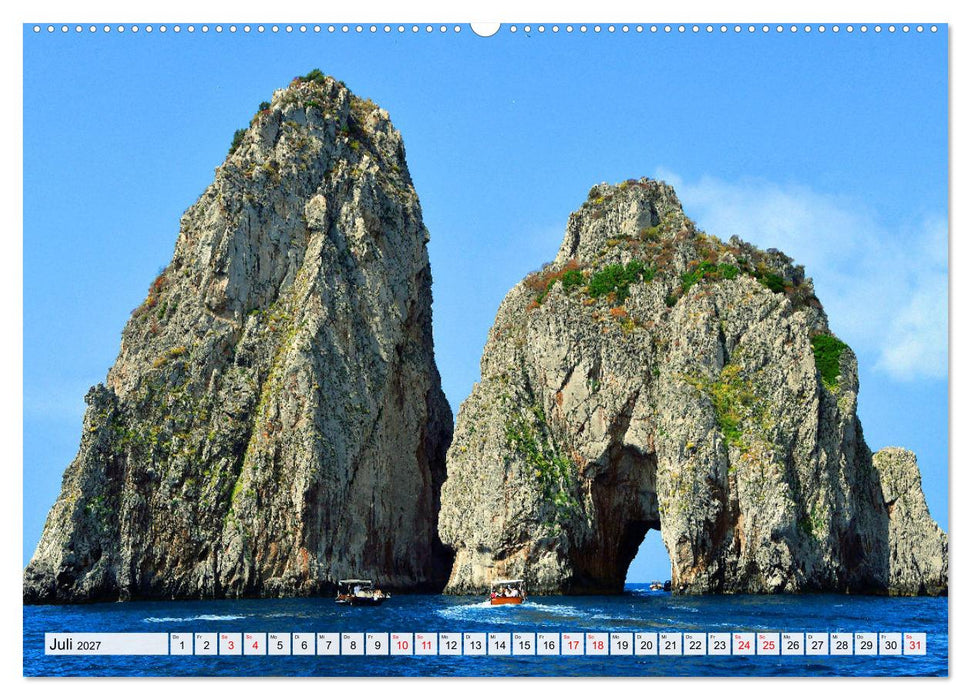Click the dark boat beside left rock

pos(362,592)
